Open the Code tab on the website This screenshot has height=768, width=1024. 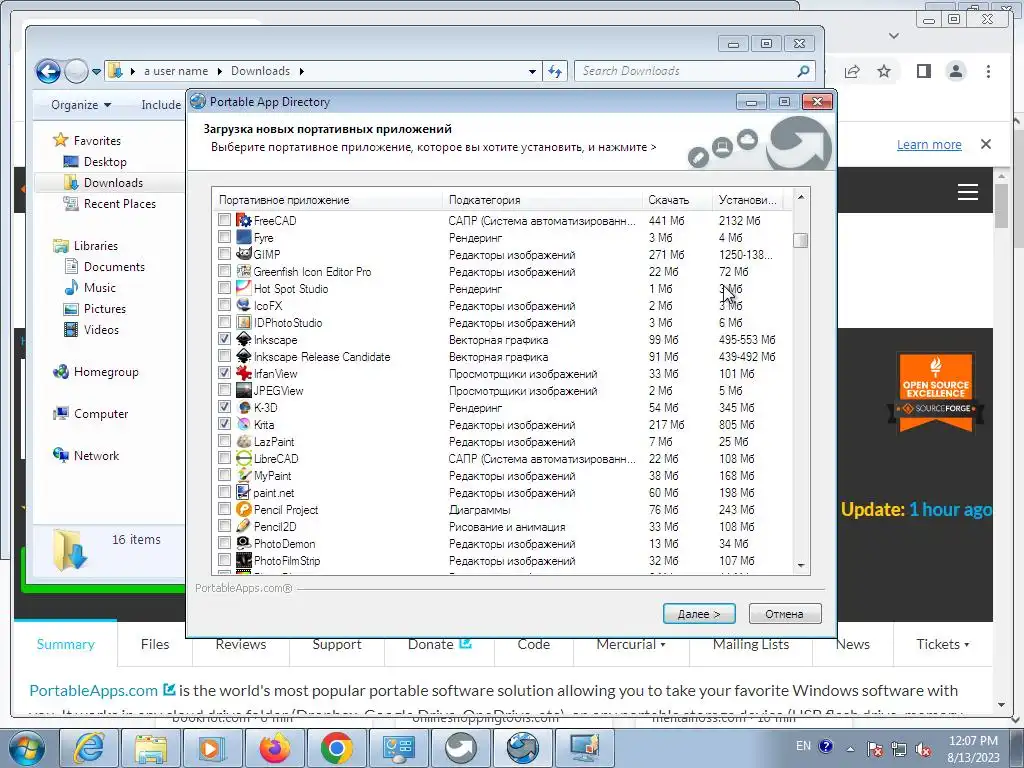(x=534, y=645)
